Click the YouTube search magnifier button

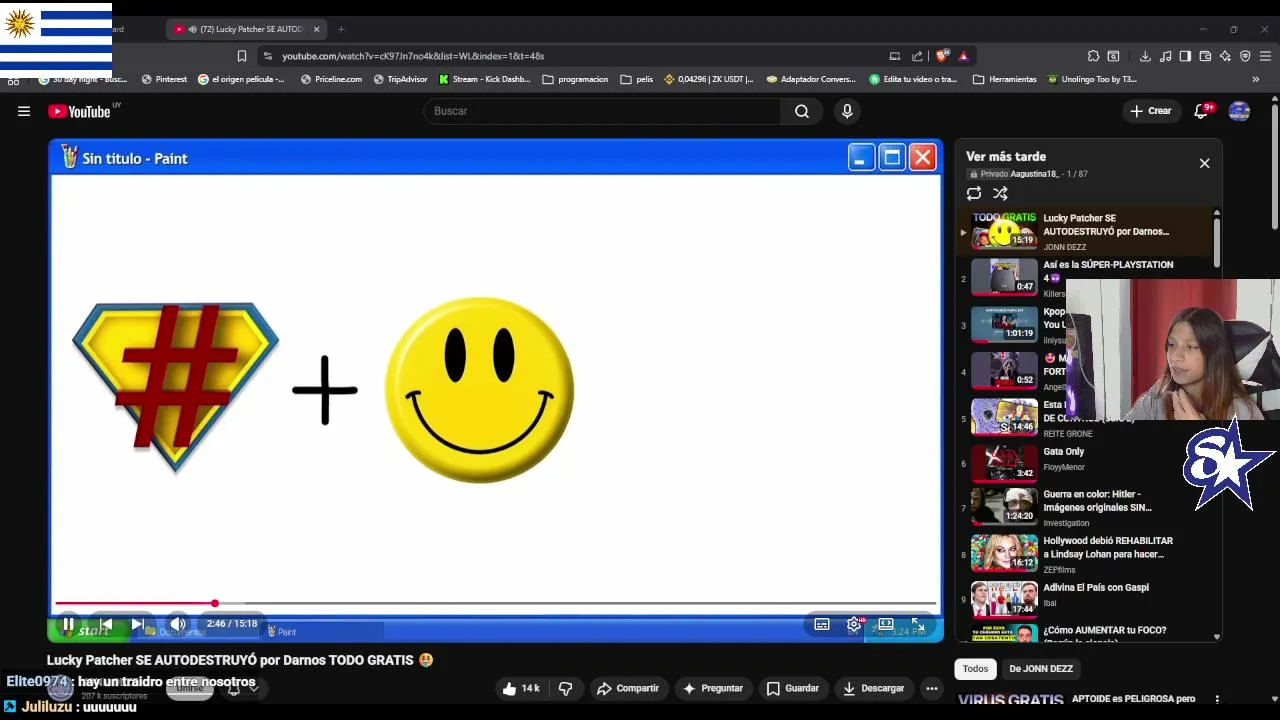pos(802,111)
